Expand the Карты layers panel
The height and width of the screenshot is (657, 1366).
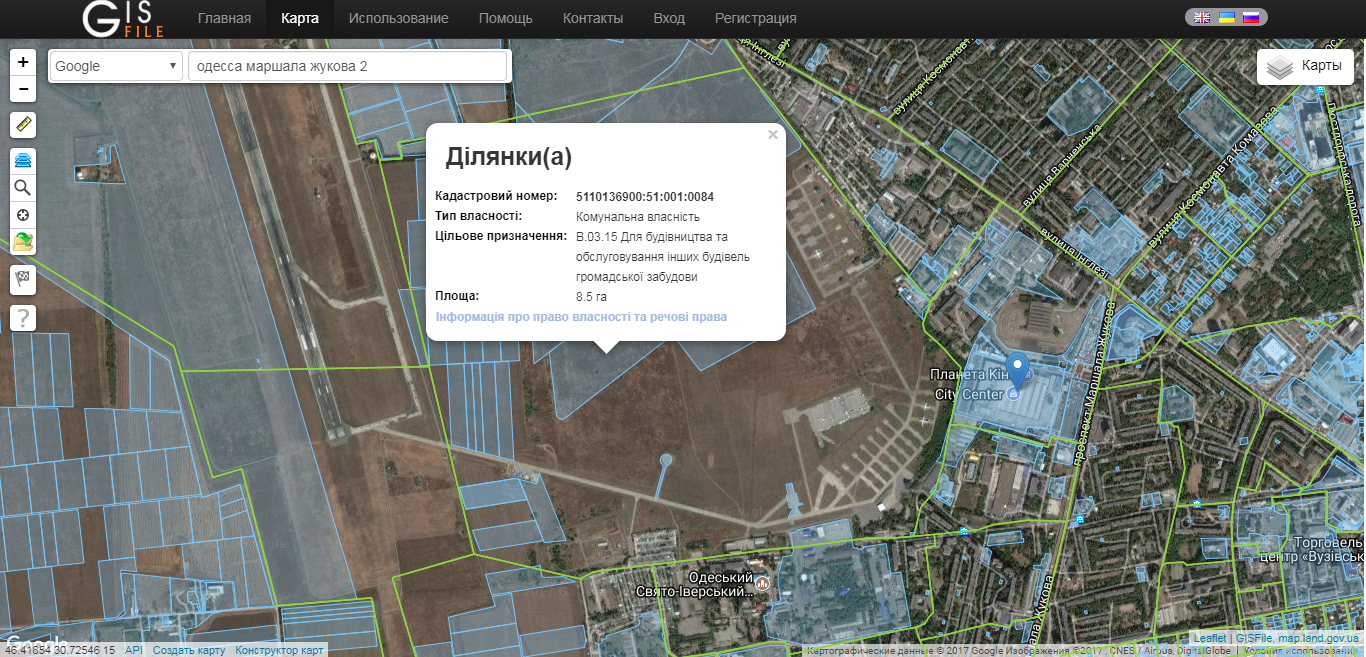1305,67
